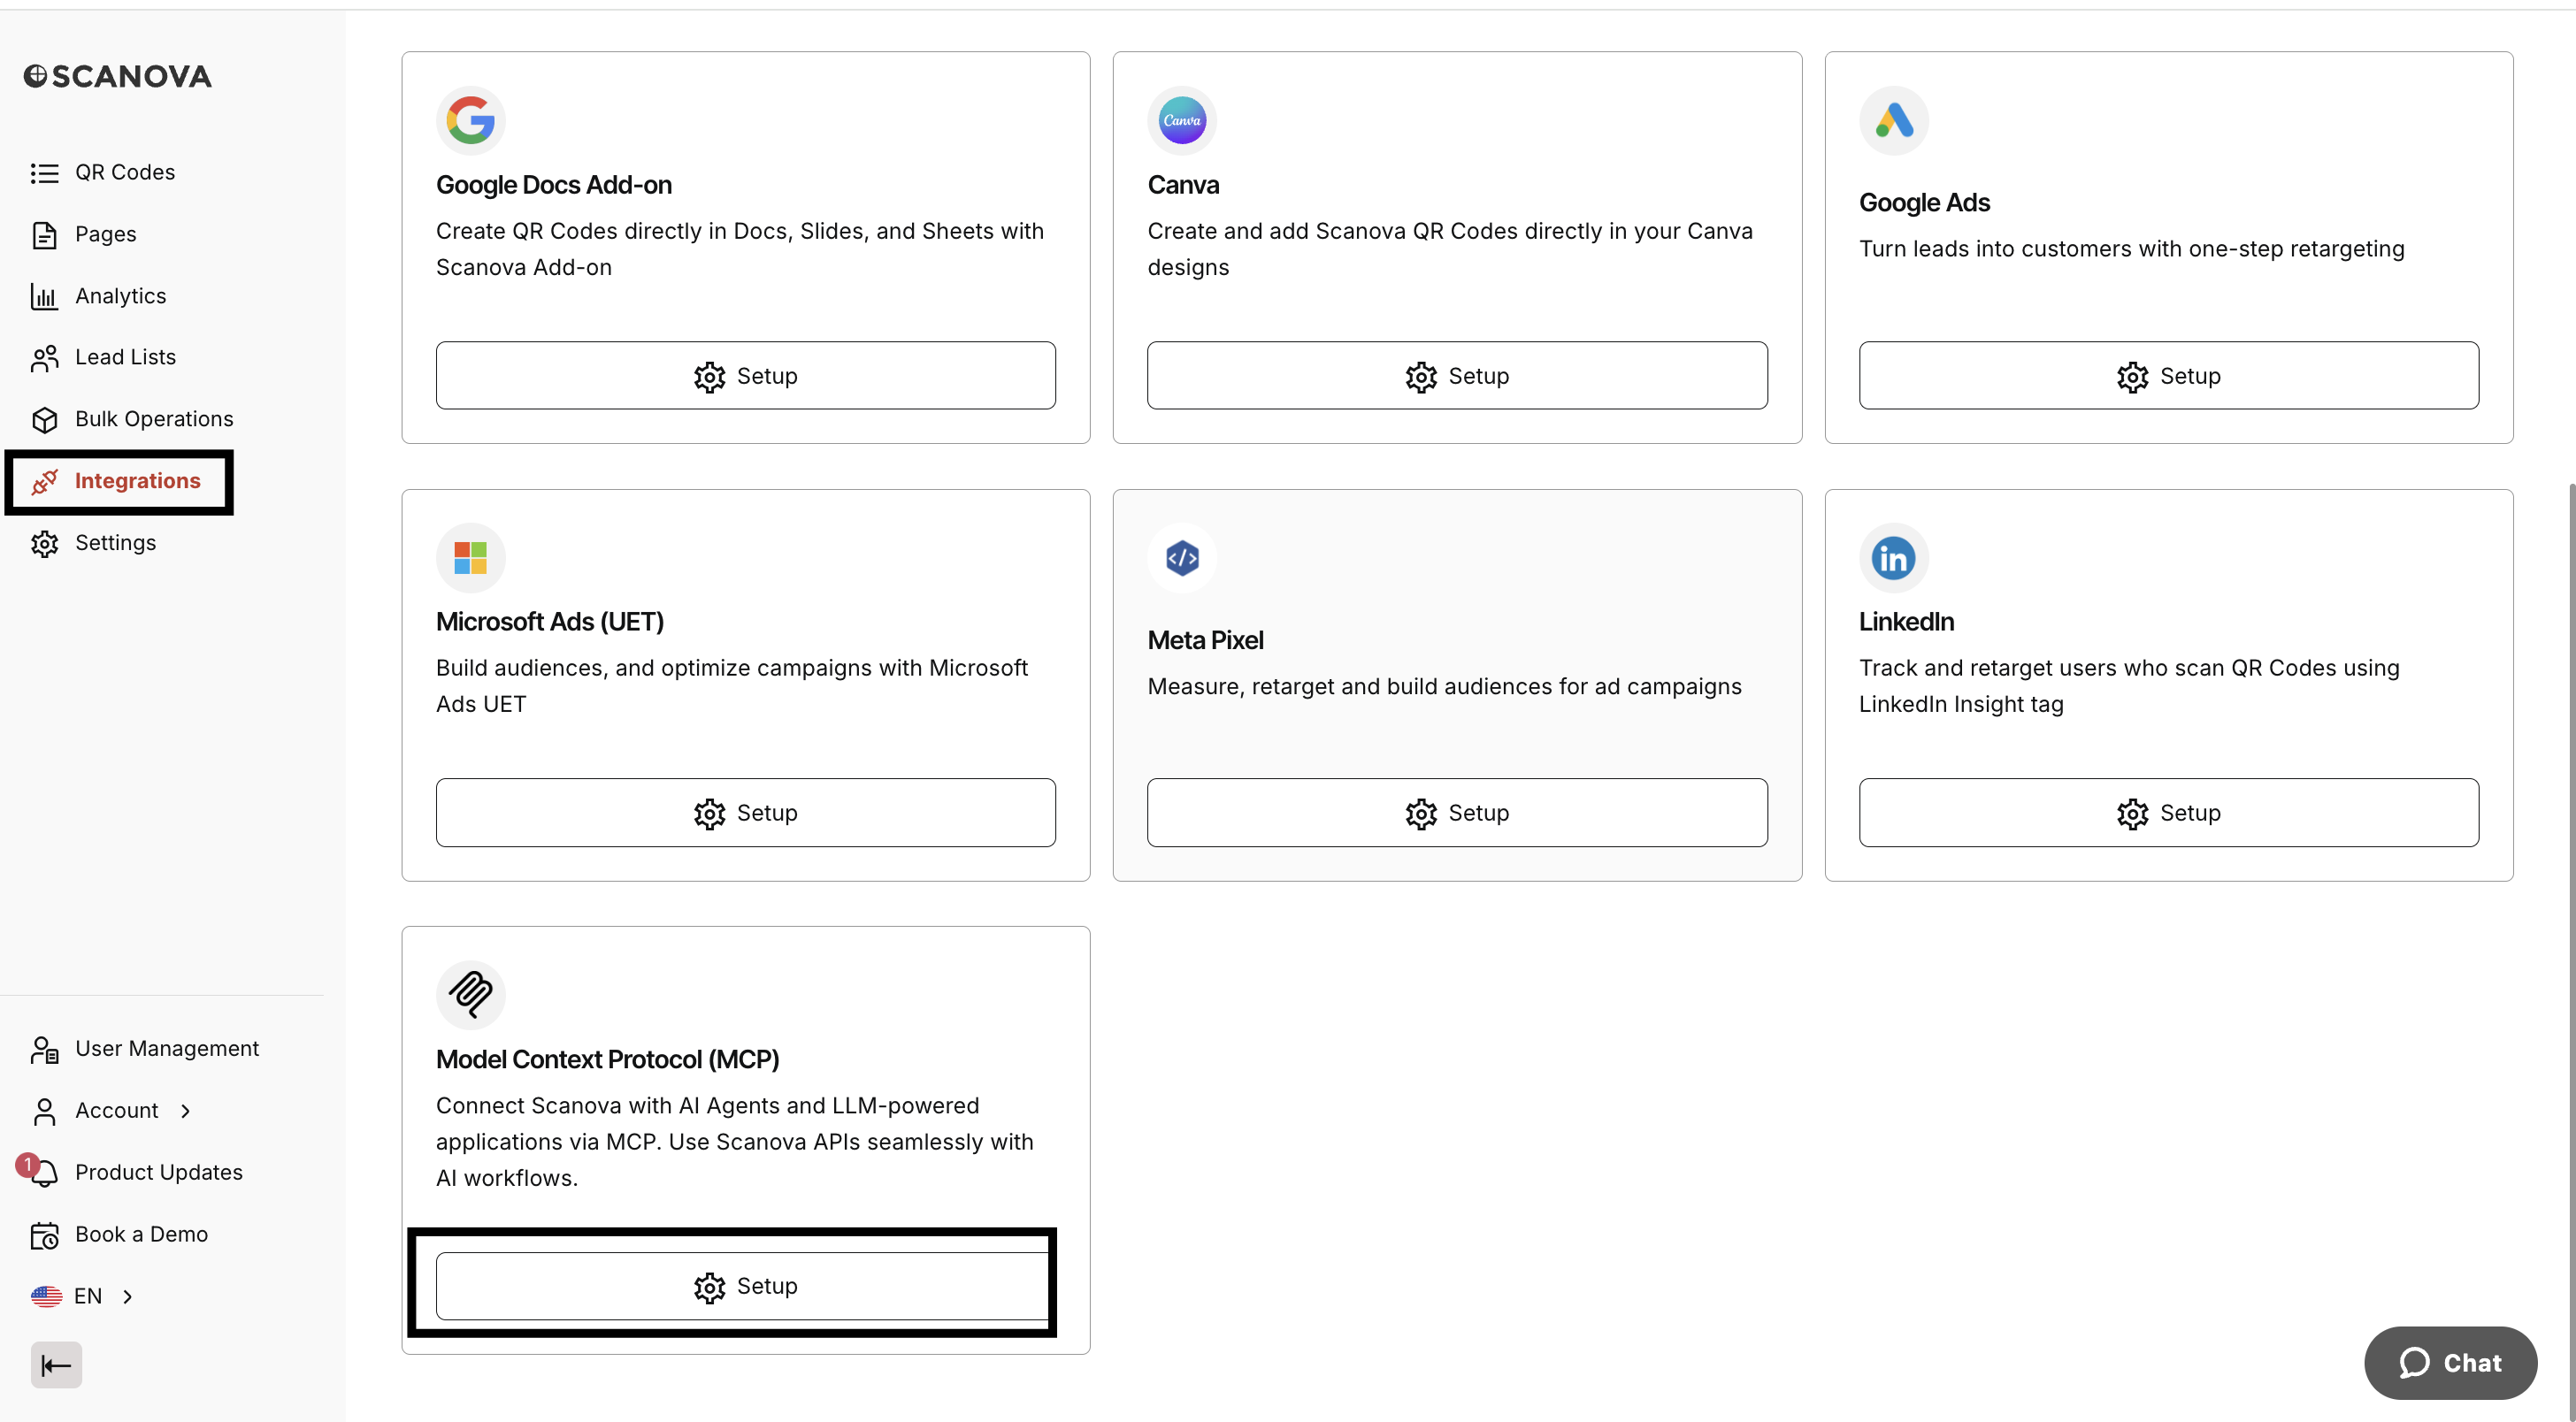
Task: Click the Analytics bar chart icon
Action: (44, 297)
